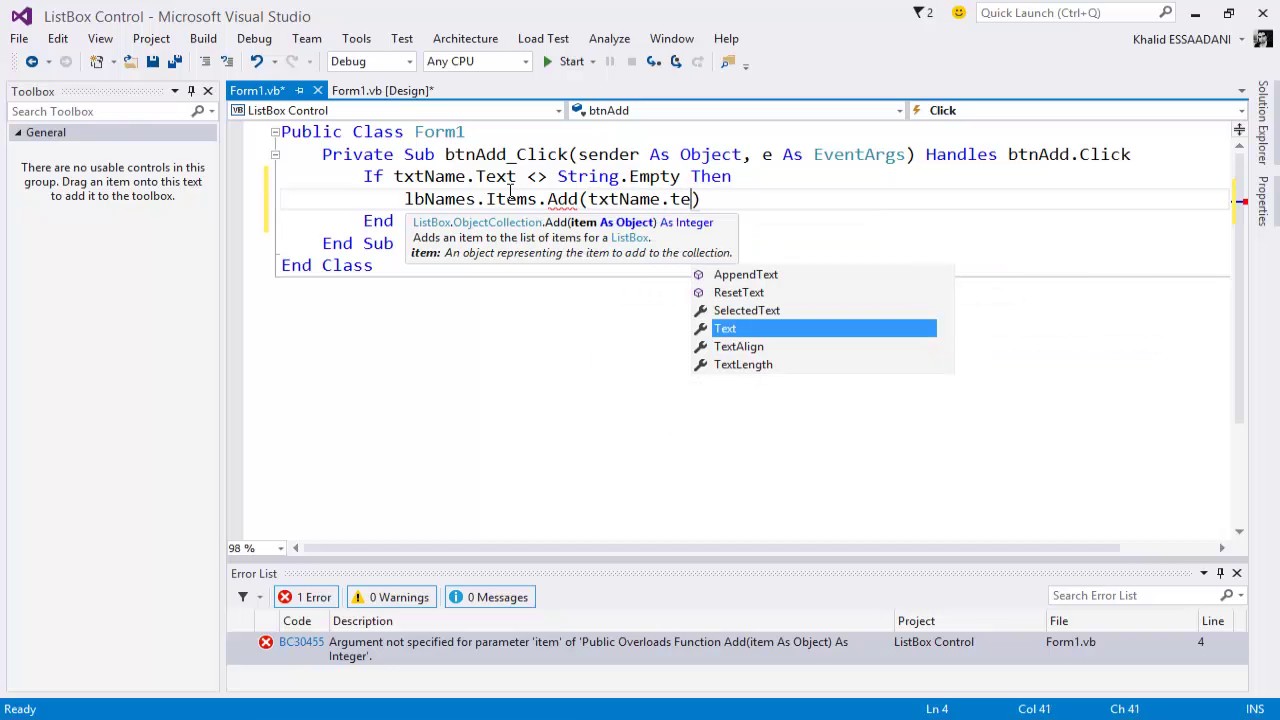Close the Error List panel
This screenshot has height=720, width=1280.
click(x=1237, y=573)
